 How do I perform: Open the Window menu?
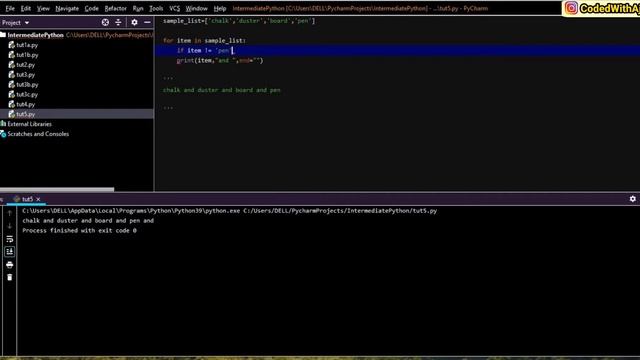196,8
